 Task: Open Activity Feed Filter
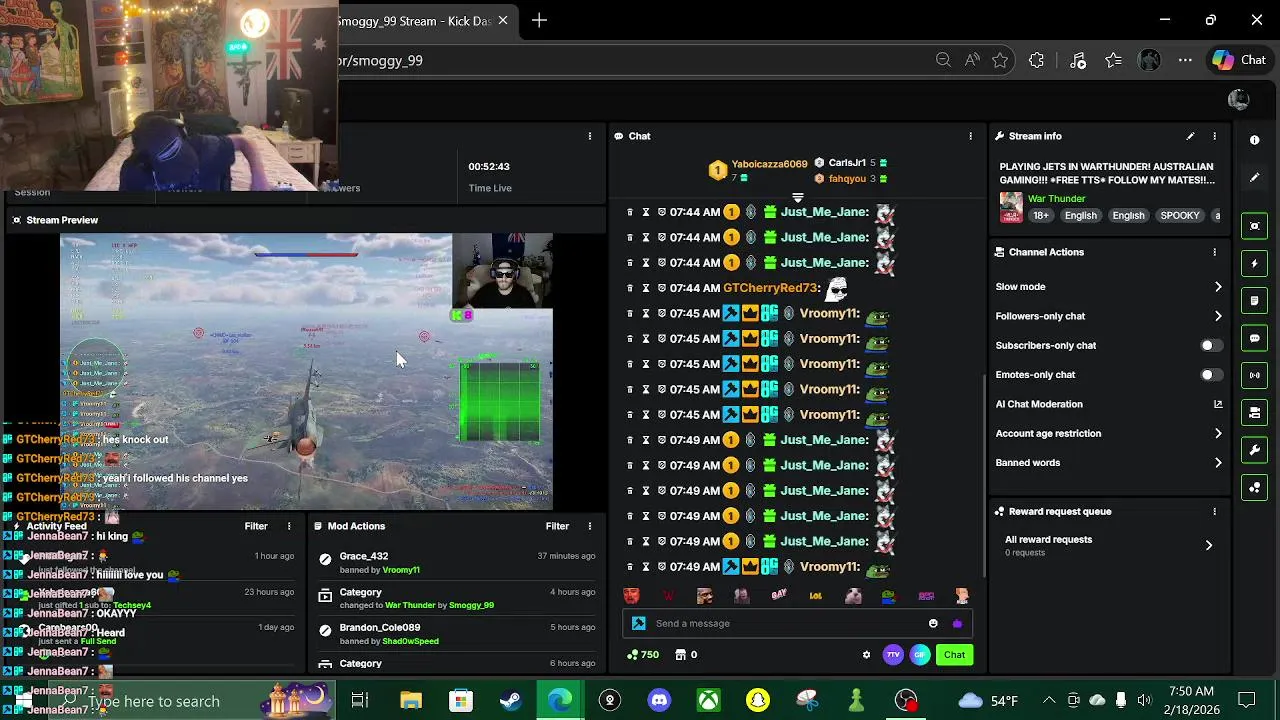pos(256,526)
